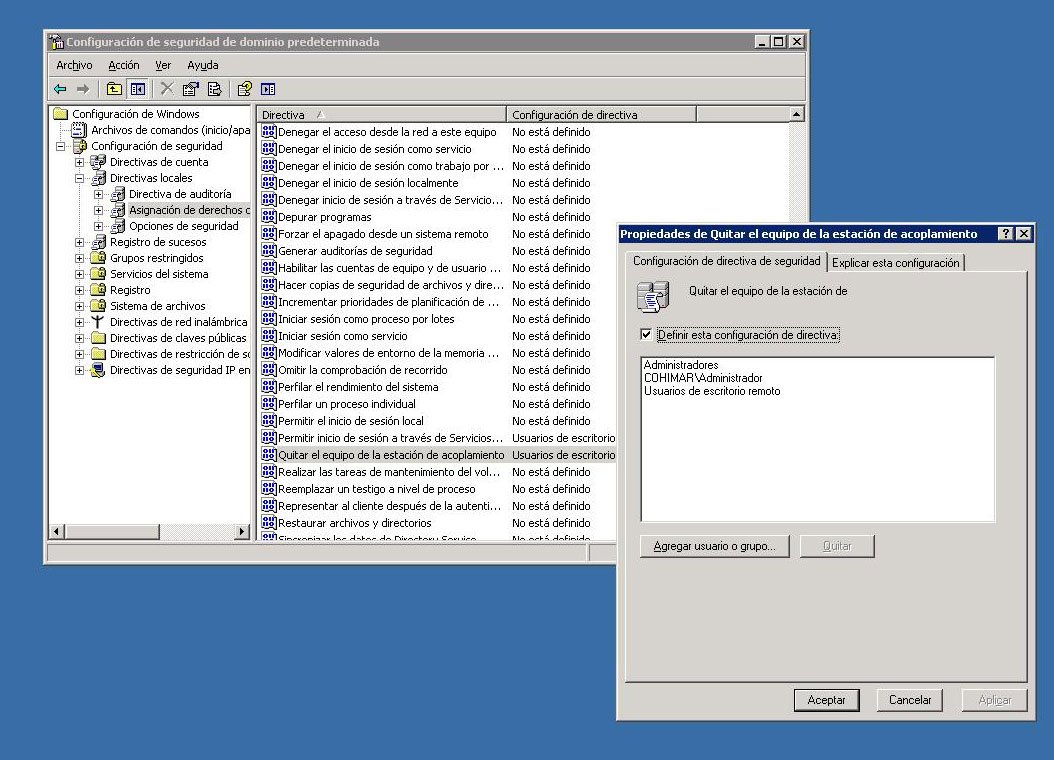Screen dimensions: 1054x760
Task: Select Configuración de directiva de seguridad tab
Action: [727, 261]
